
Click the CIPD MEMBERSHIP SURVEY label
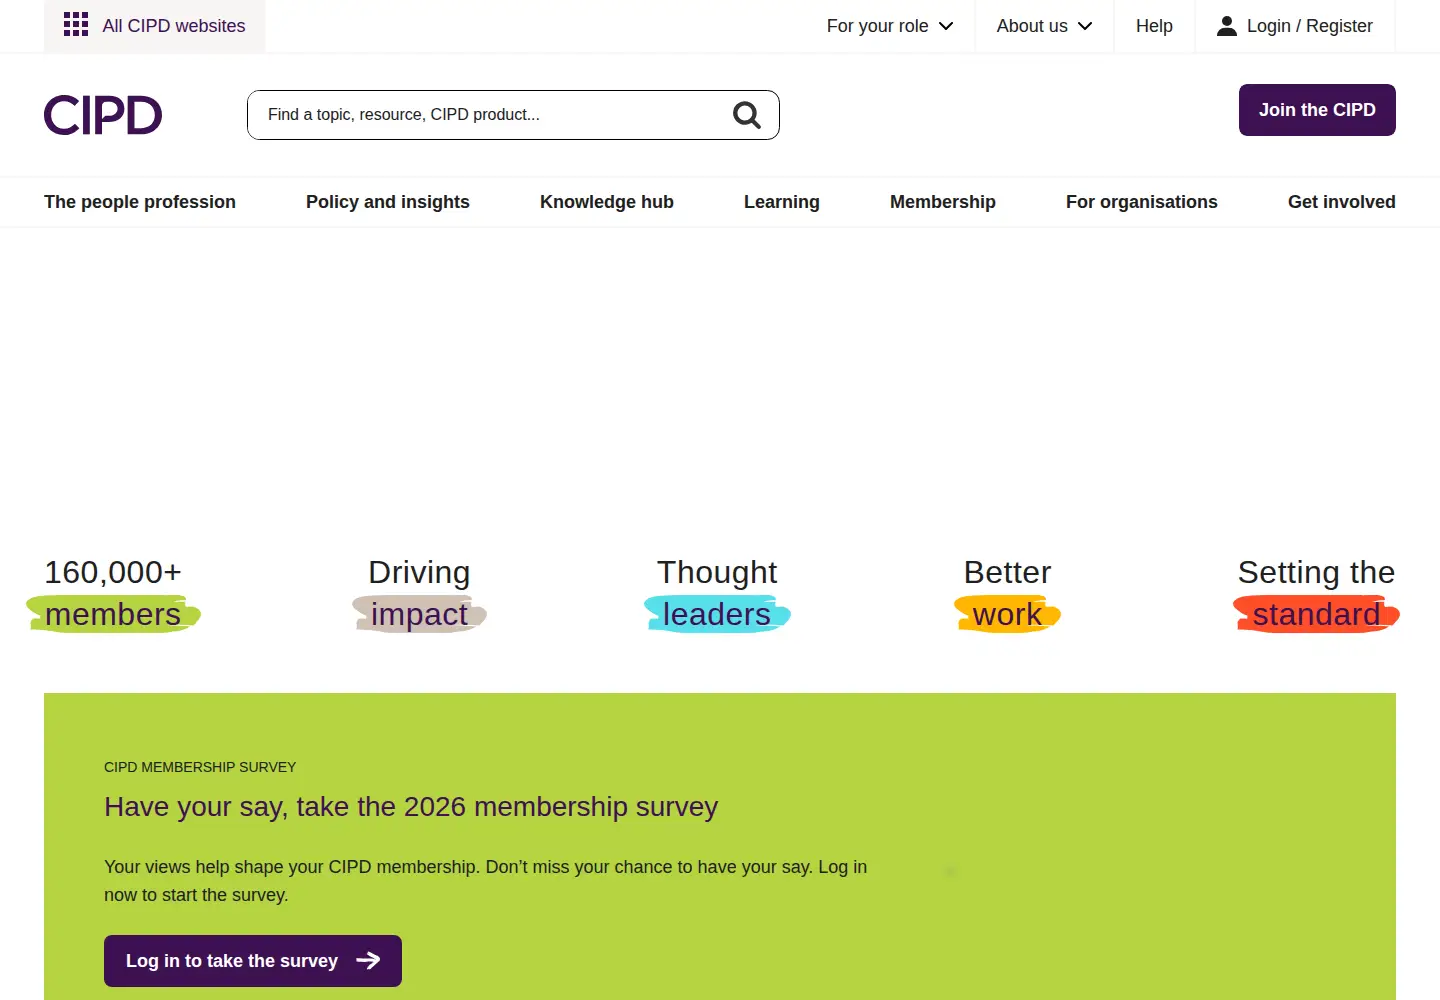tap(200, 767)
